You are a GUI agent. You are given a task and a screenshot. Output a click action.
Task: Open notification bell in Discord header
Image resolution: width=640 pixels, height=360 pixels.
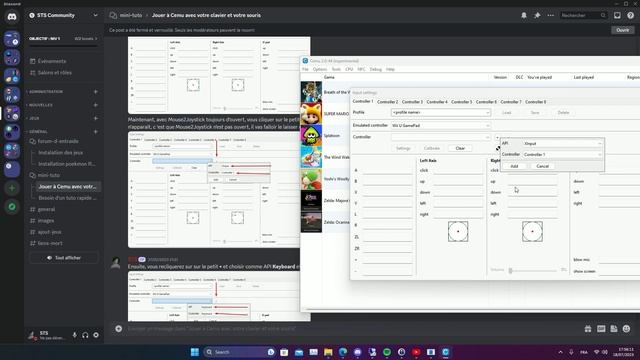pos(524,16)
